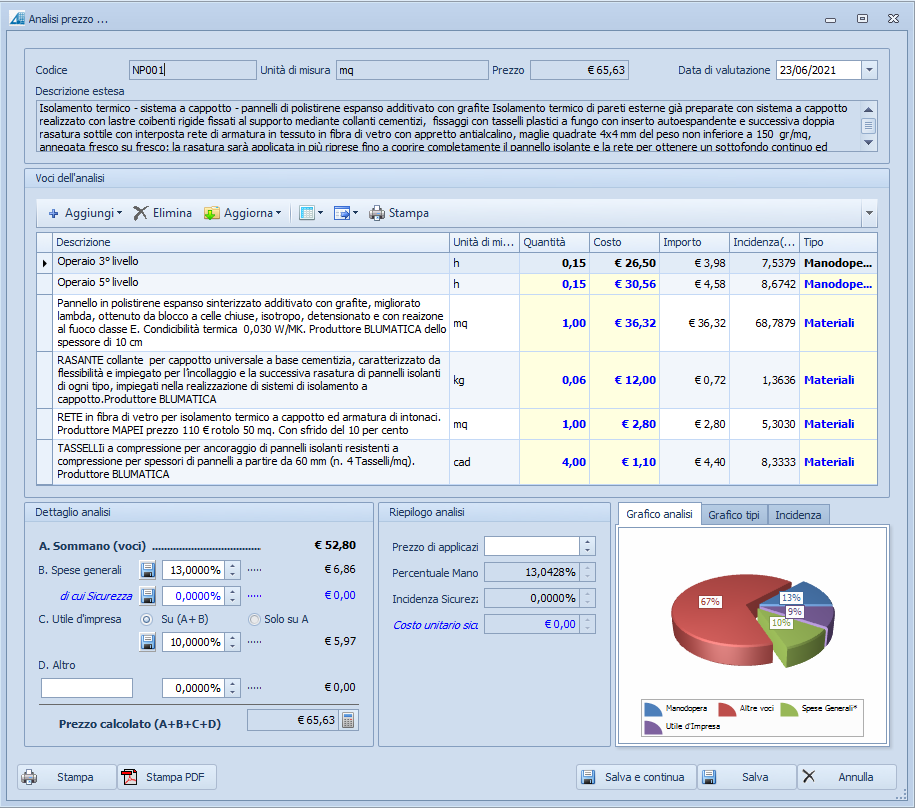Click the application logo in title bar
The height and width of the screenshot is (808, 915).
point(18,19)
